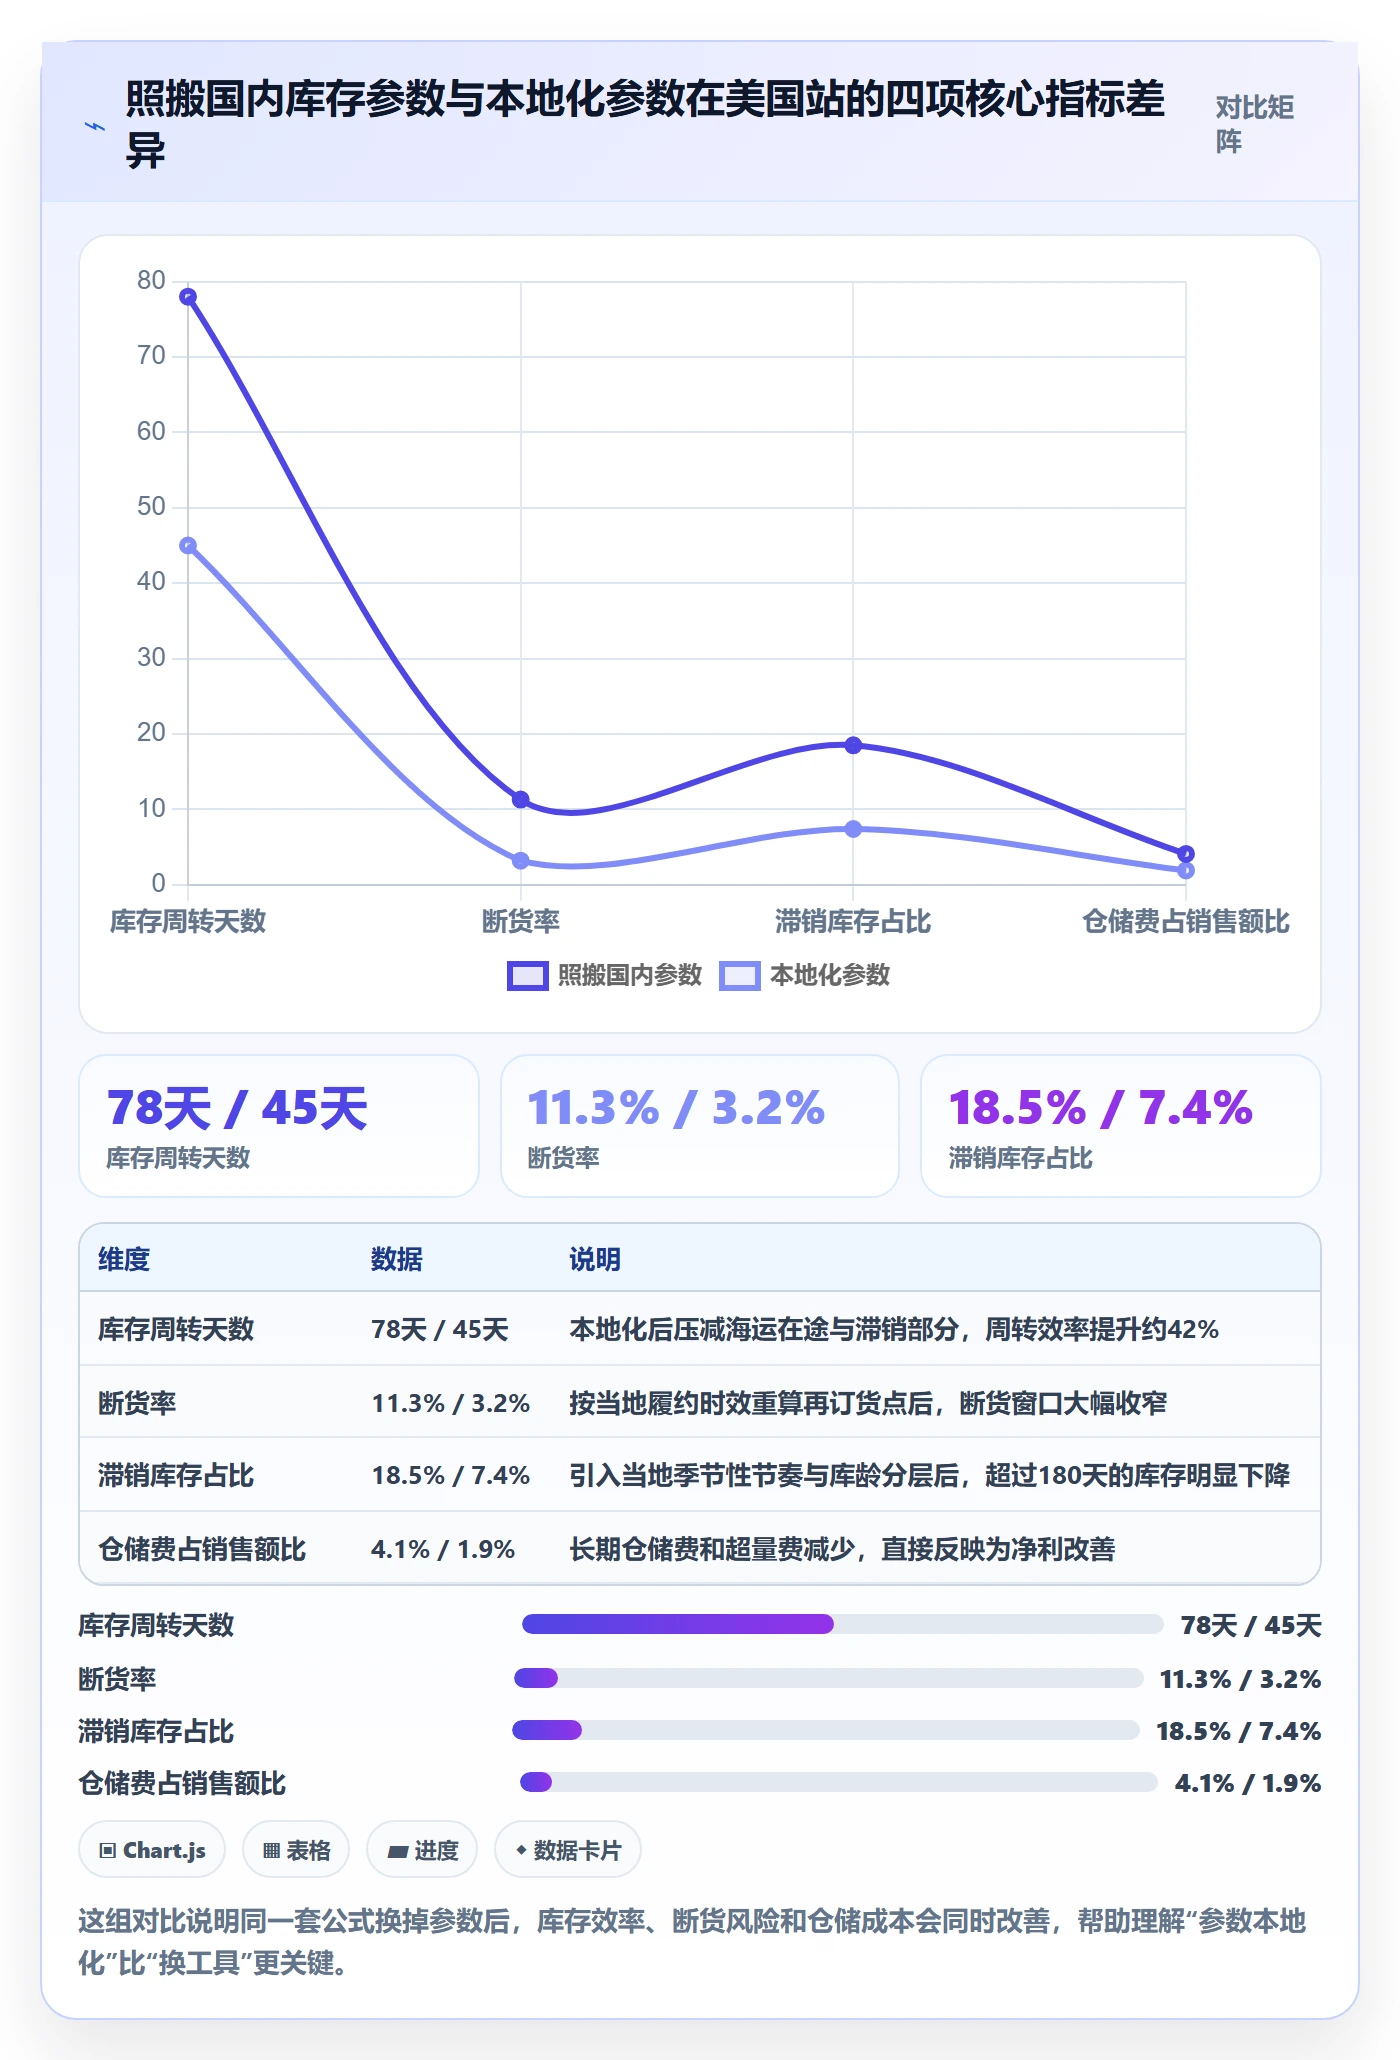
Task: Click the x-axis label 仓储费占销售额比
Action: 1186,922
